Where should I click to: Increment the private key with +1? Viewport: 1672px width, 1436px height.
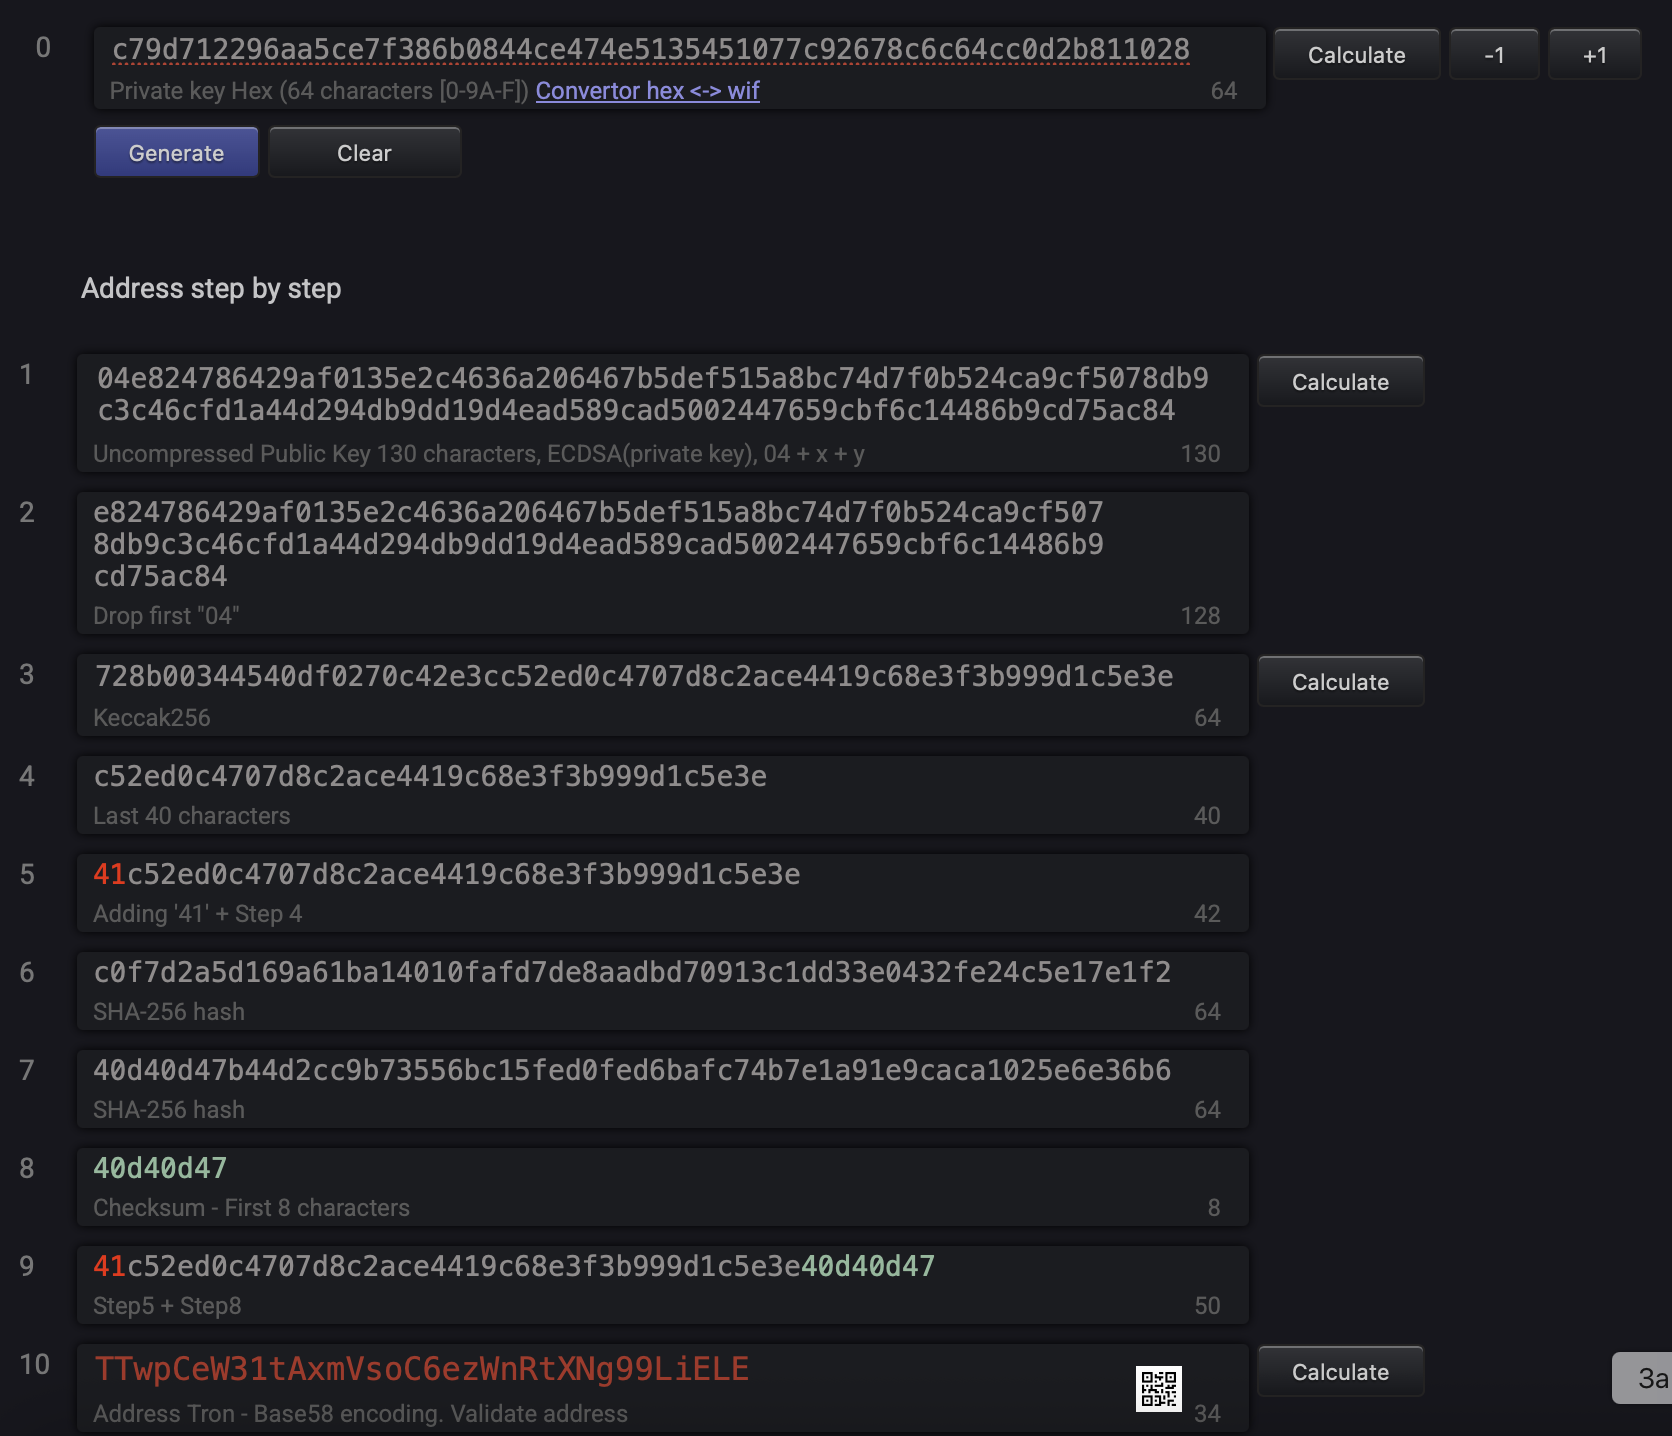pyautogui.click(x=1594, y=55)
